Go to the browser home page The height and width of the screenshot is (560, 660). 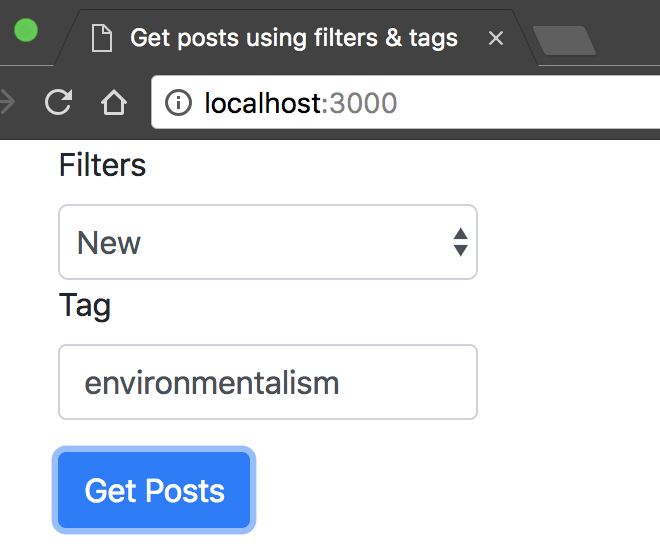point(114,102)
